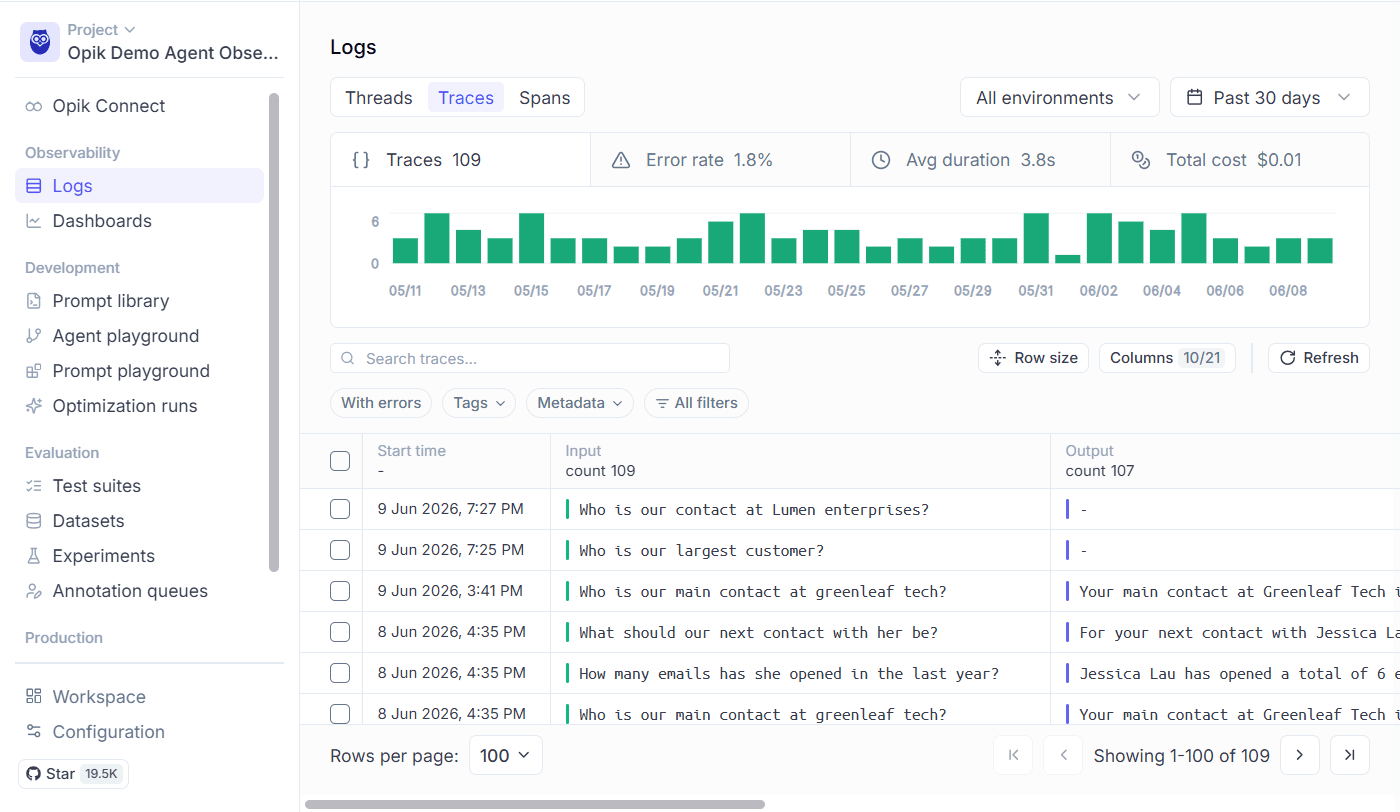Go to the next page of traces

(x=1300, y=756)
